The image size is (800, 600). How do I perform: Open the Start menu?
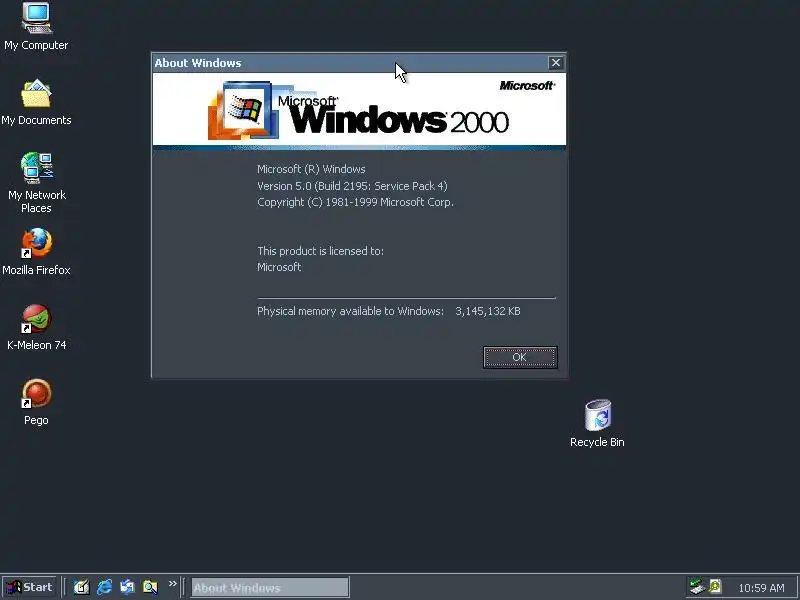click(x=30, y=587)
